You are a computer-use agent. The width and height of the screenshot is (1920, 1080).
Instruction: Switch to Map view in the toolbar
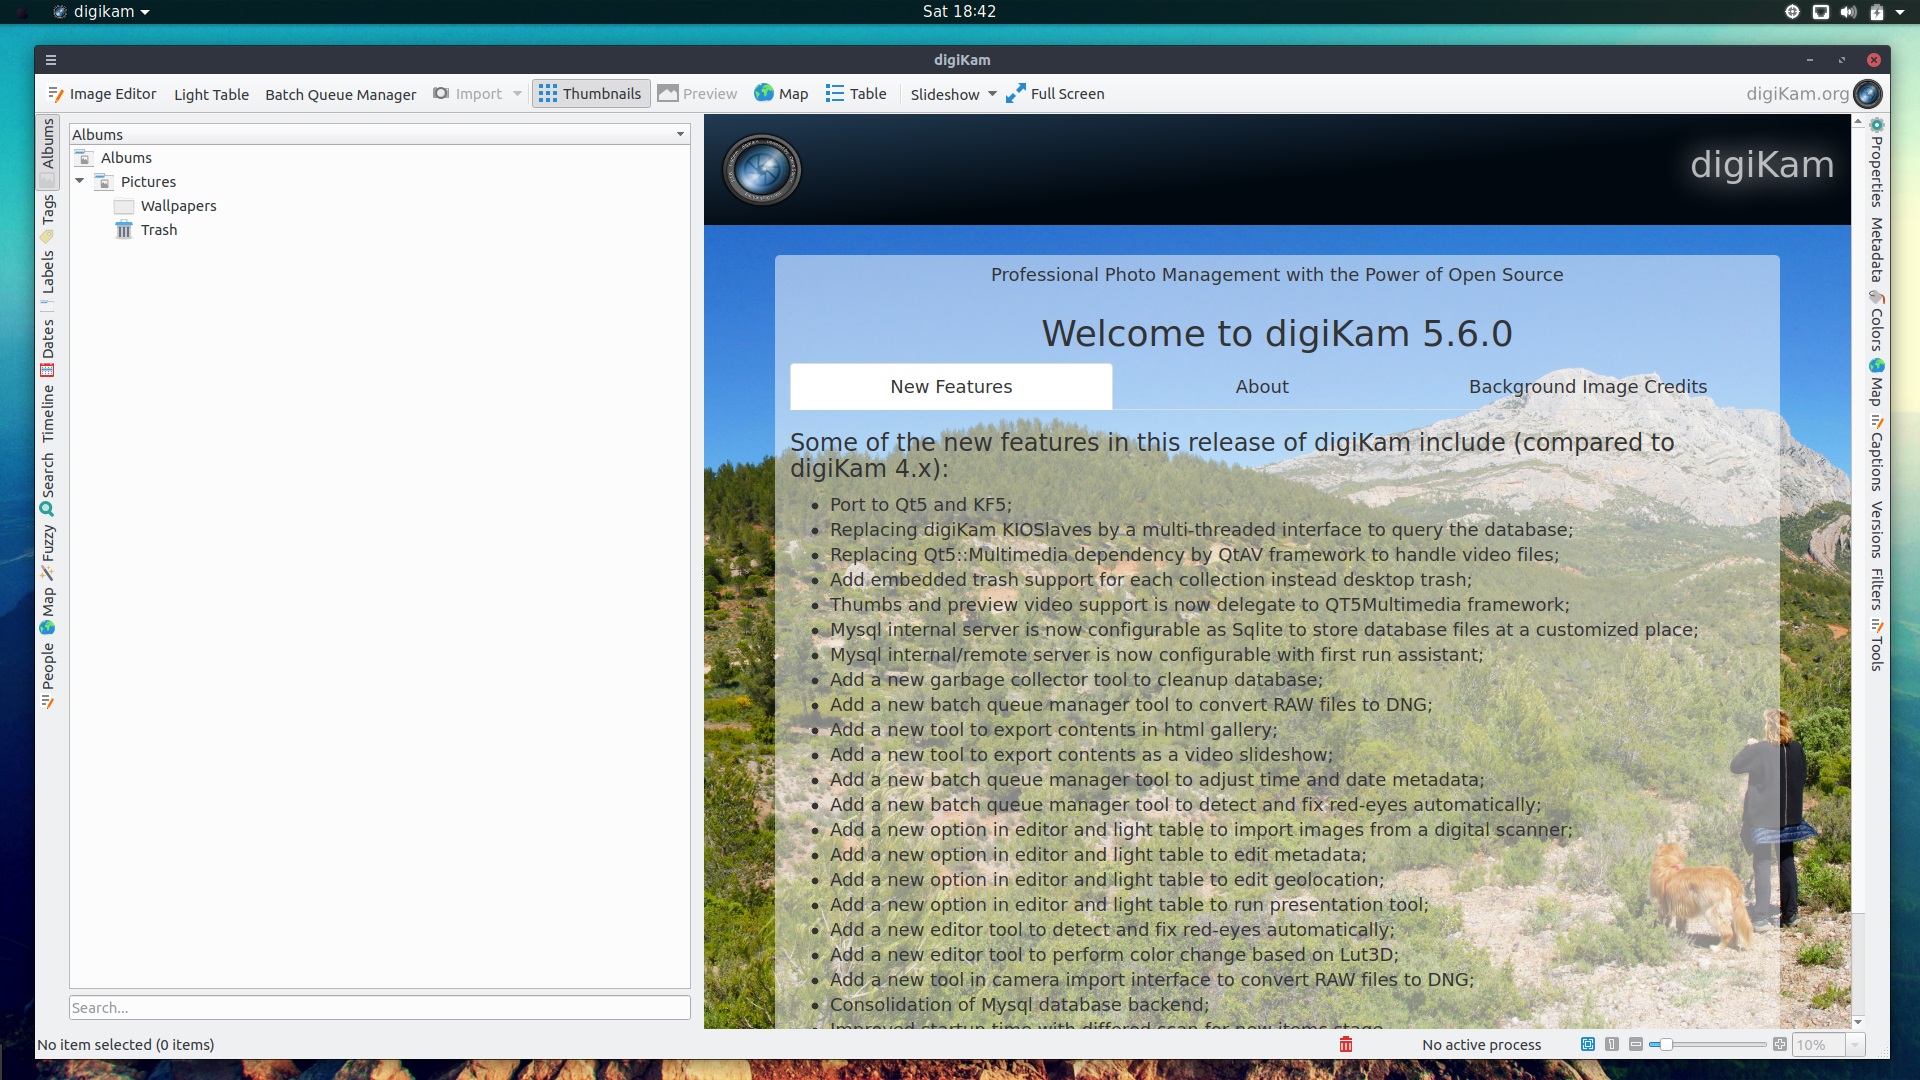point(781,93)
